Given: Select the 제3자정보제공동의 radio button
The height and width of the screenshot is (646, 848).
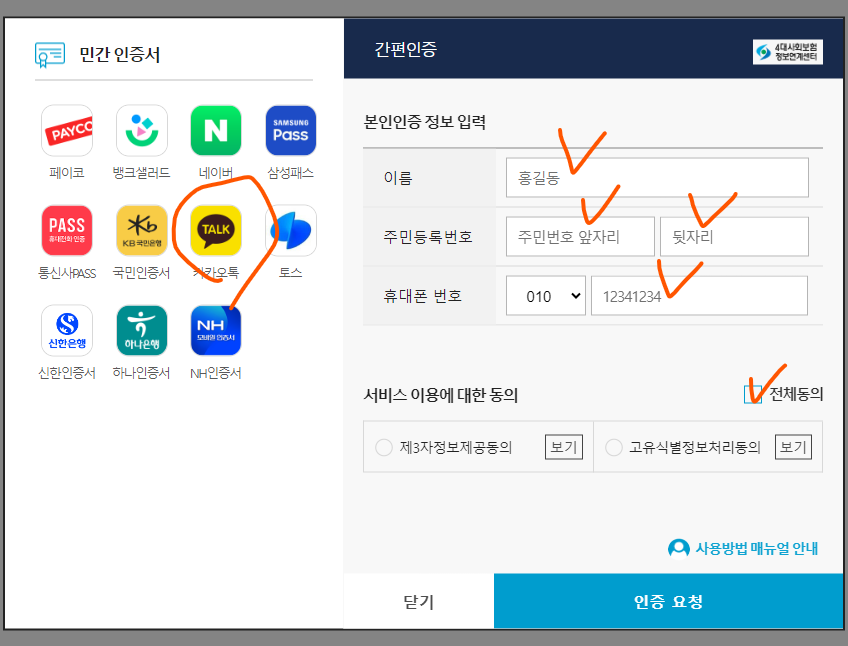Looking at the screenshot, I should click(x=384, y=447).
